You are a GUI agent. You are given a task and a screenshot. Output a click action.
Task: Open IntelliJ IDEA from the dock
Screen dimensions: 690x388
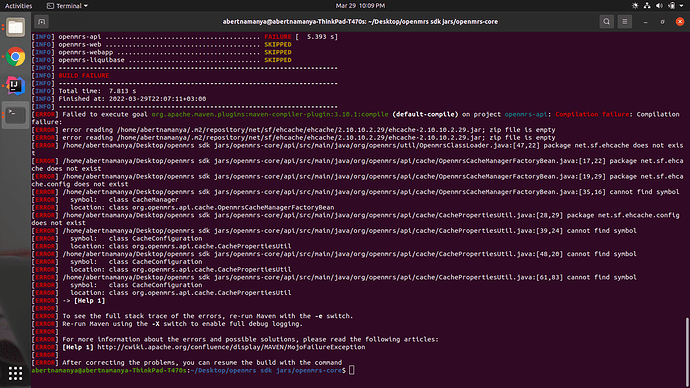click(15, 86)
